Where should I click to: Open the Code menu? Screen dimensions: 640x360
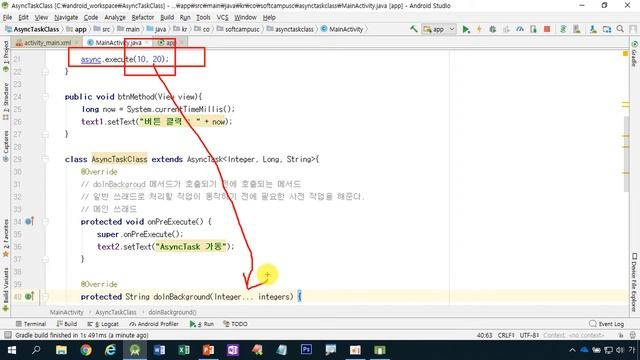coord(91,17)
